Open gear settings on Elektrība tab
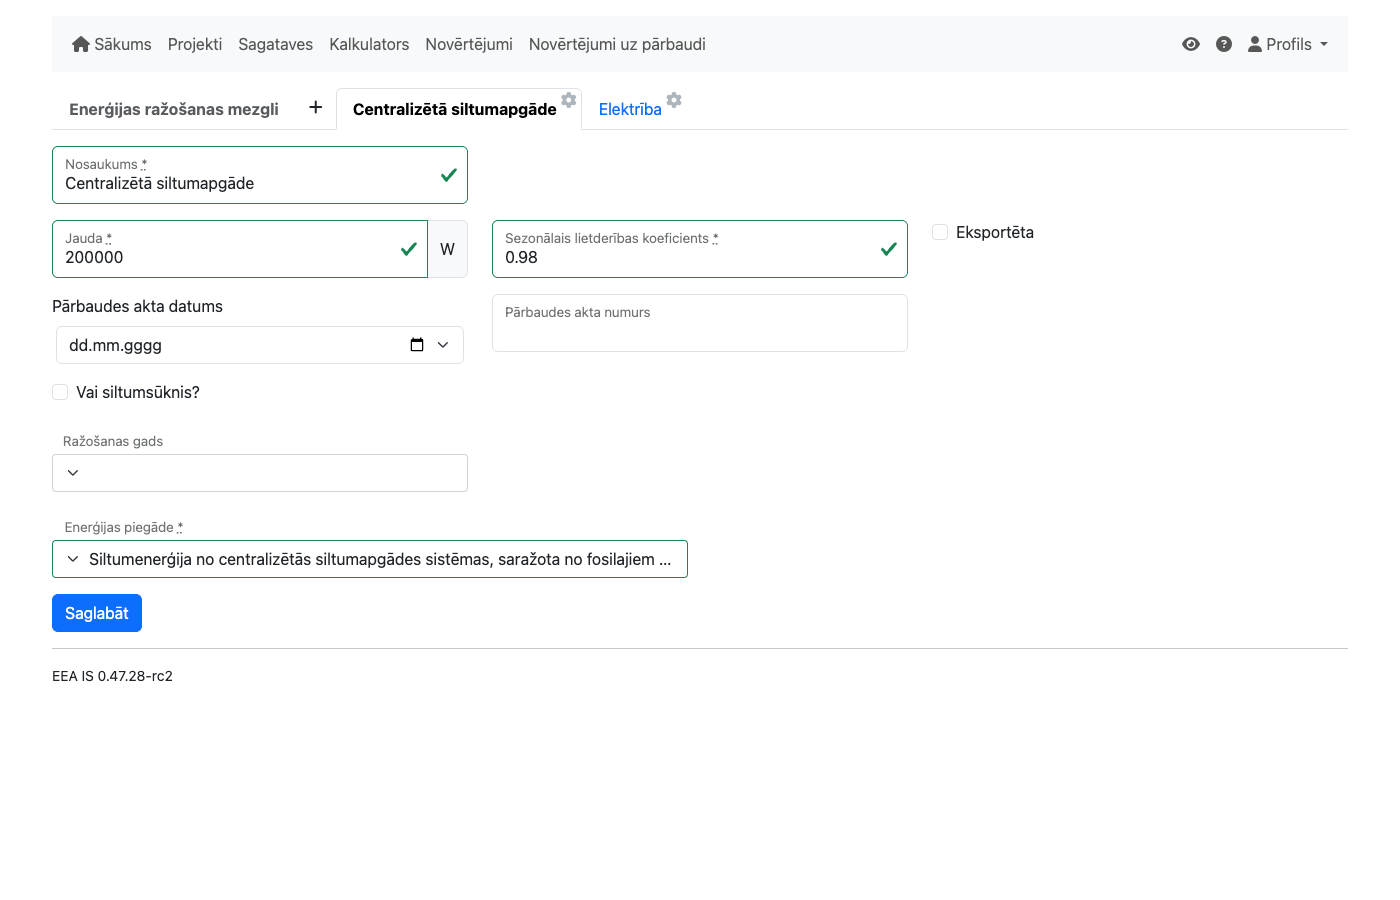 [674, 100]
